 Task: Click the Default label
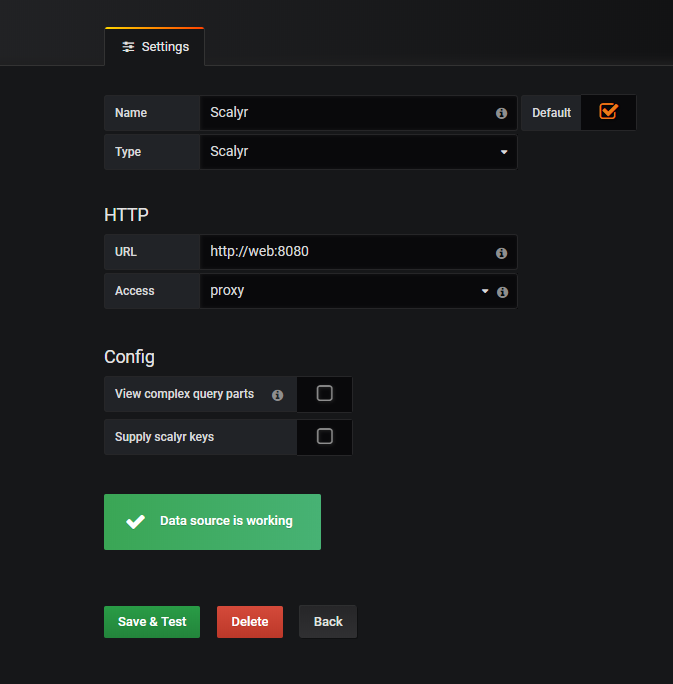click(x=551, y=113)
